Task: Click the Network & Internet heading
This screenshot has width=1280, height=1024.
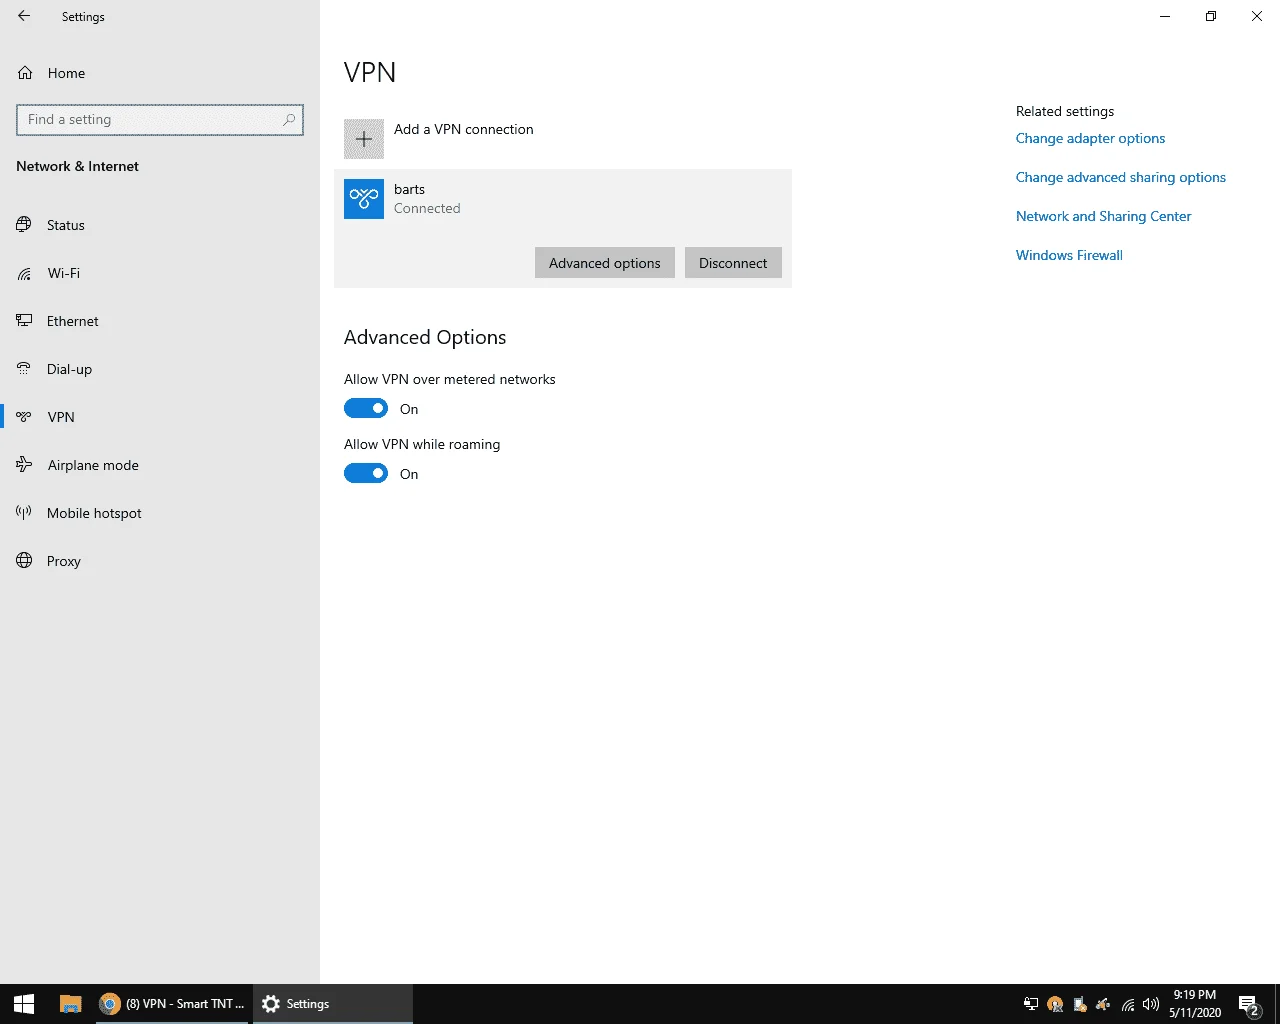Action: (78, 166)
